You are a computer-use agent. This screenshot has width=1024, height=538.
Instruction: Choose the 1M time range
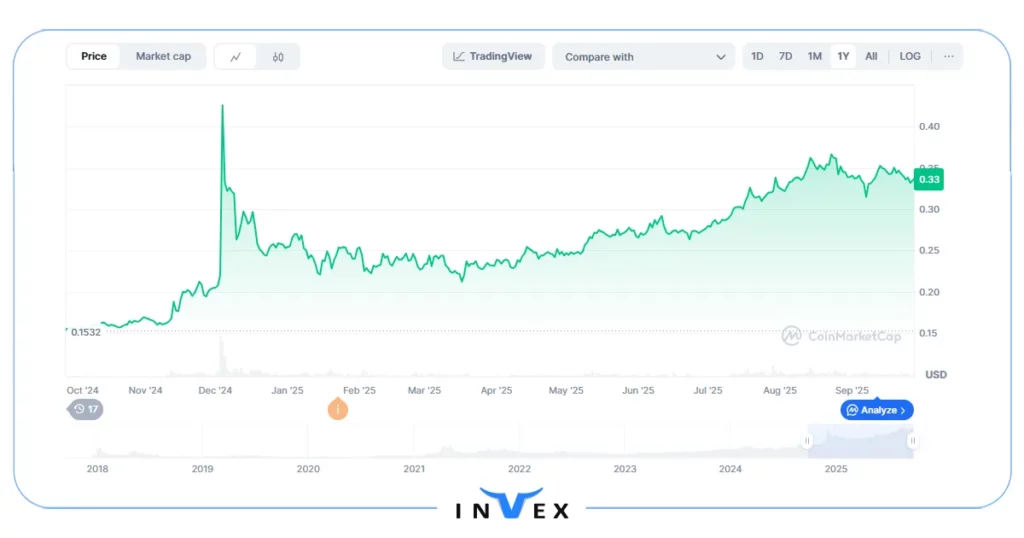tap(814, 57)
